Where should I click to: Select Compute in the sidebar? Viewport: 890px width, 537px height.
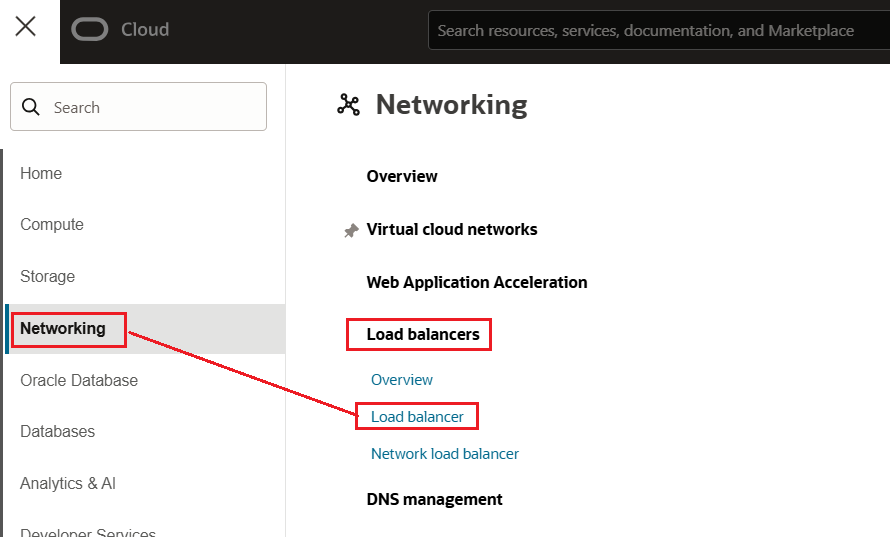[52, 225]
